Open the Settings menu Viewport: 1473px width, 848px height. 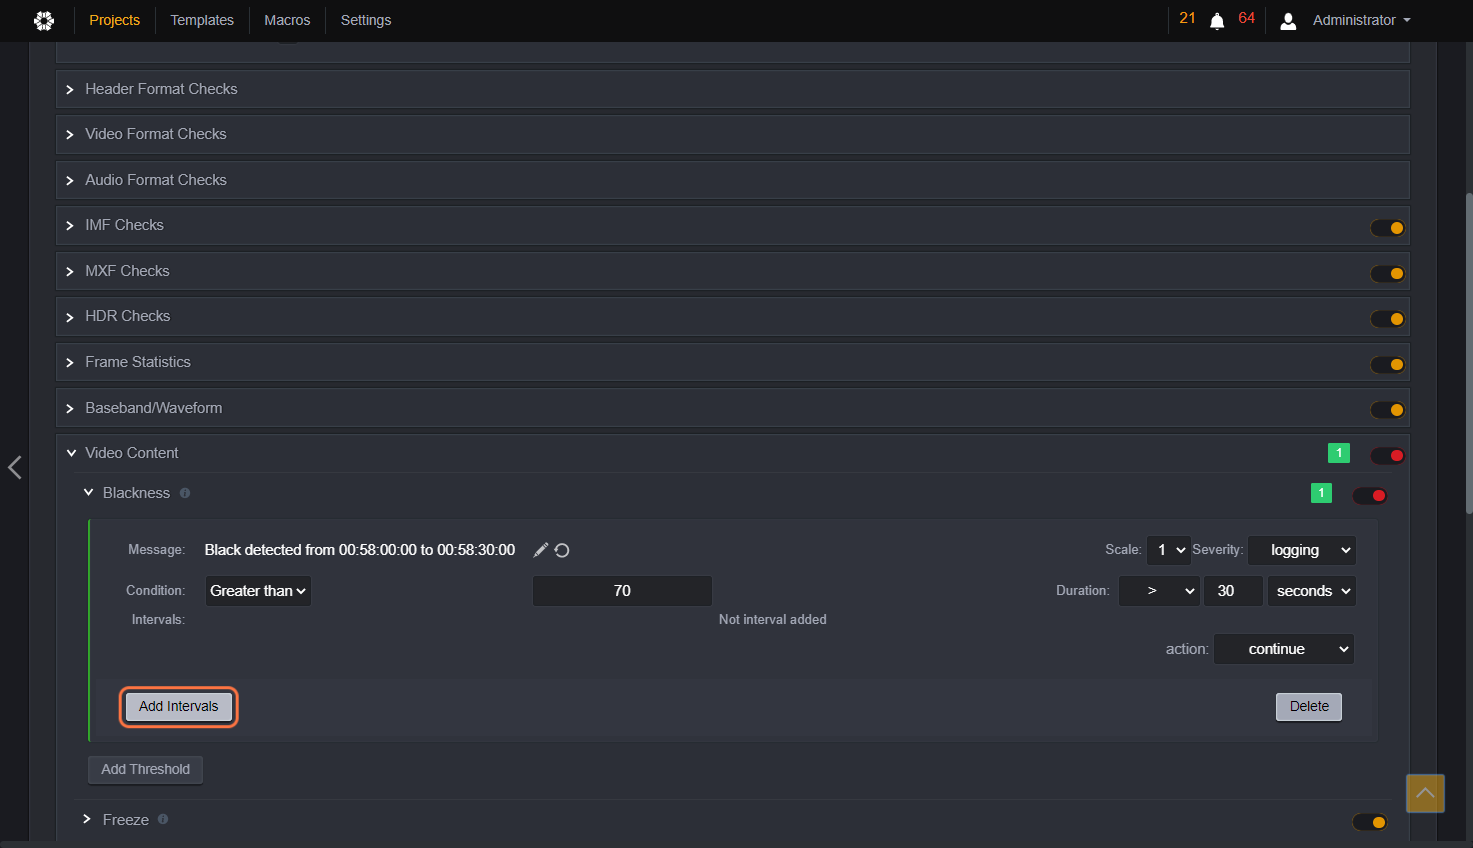point(366,20)
